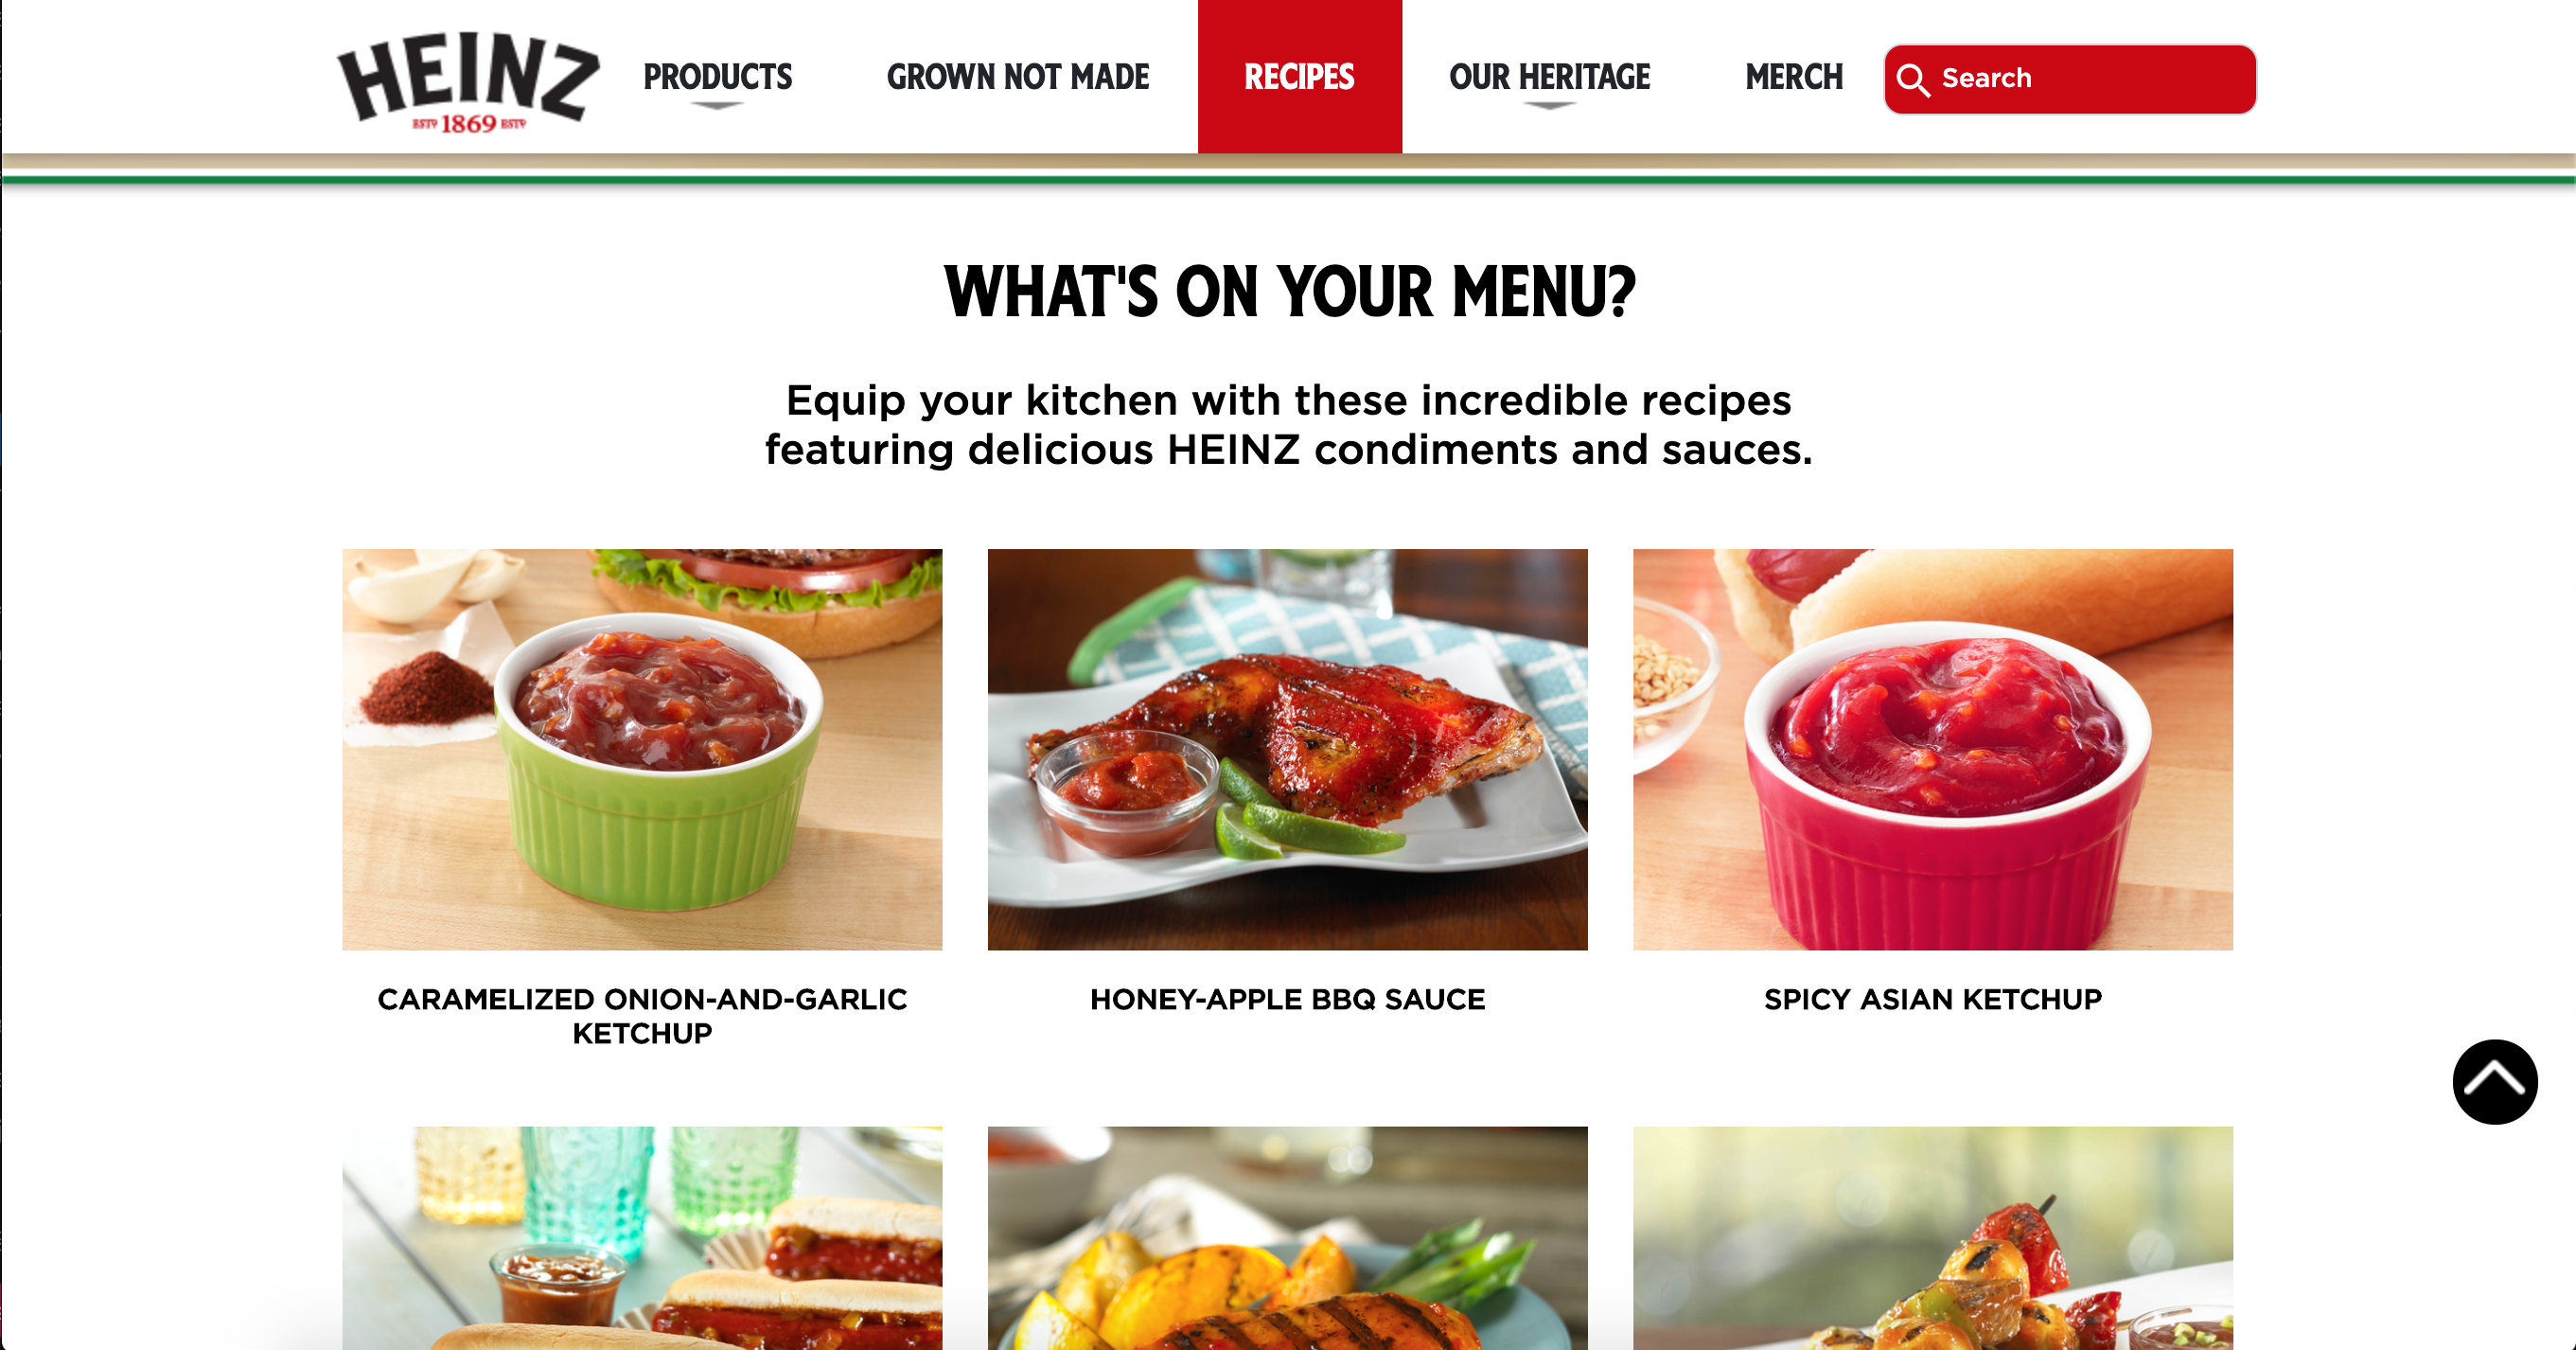The height and width of the screenshot is (1350, 2576).
Task: Click the grilled chicken with mango photo
Action: (x=1287, y=1238)
